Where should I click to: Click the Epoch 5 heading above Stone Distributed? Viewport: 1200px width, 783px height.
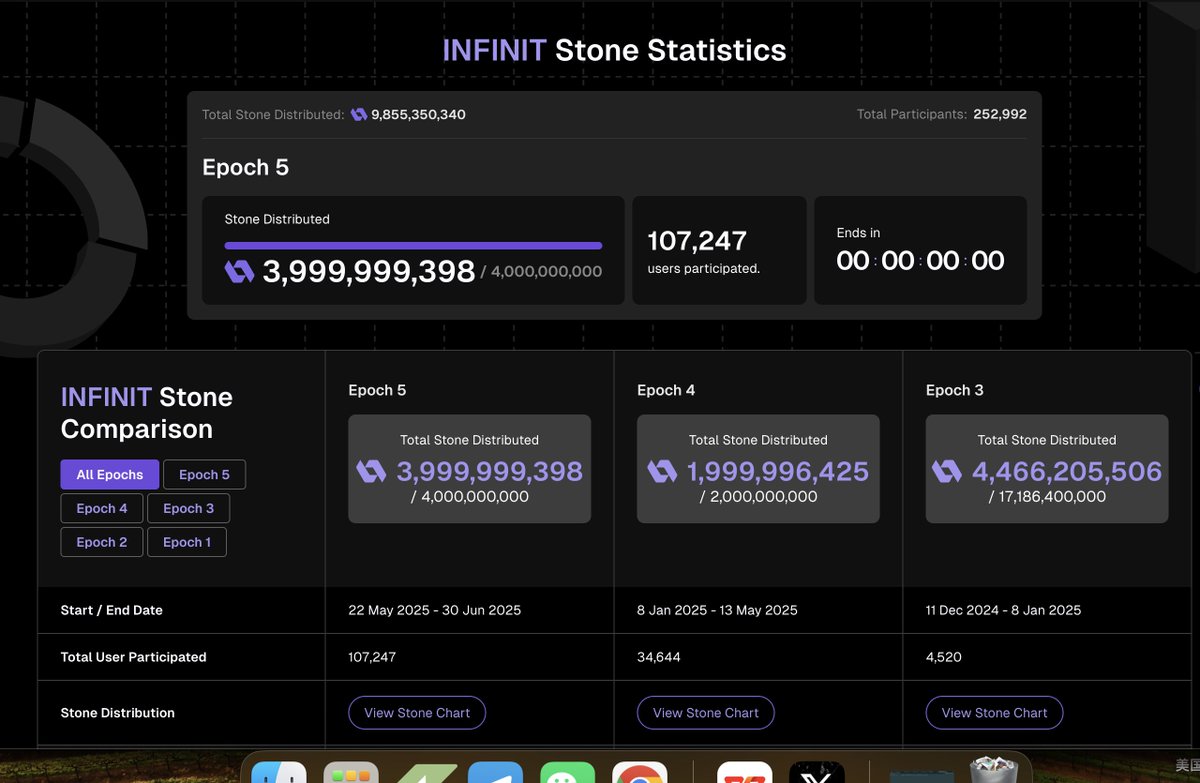(246, 168)
